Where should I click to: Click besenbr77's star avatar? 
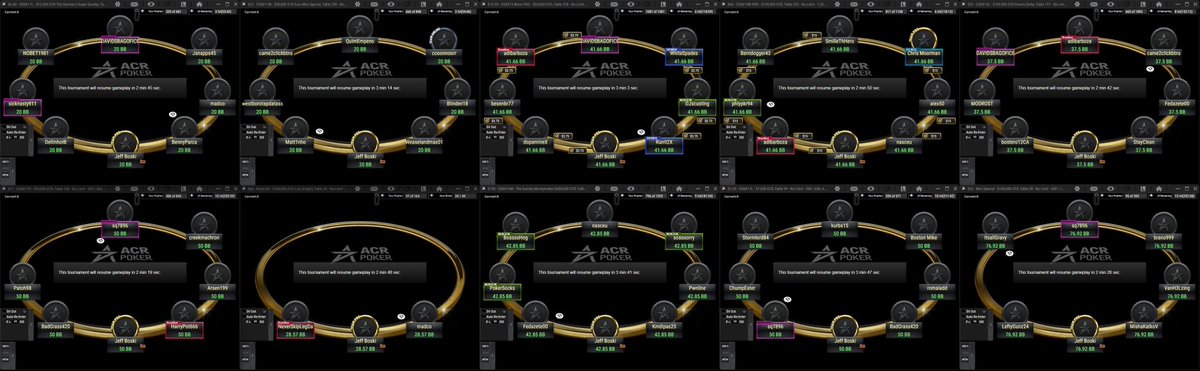pos(502,89)
